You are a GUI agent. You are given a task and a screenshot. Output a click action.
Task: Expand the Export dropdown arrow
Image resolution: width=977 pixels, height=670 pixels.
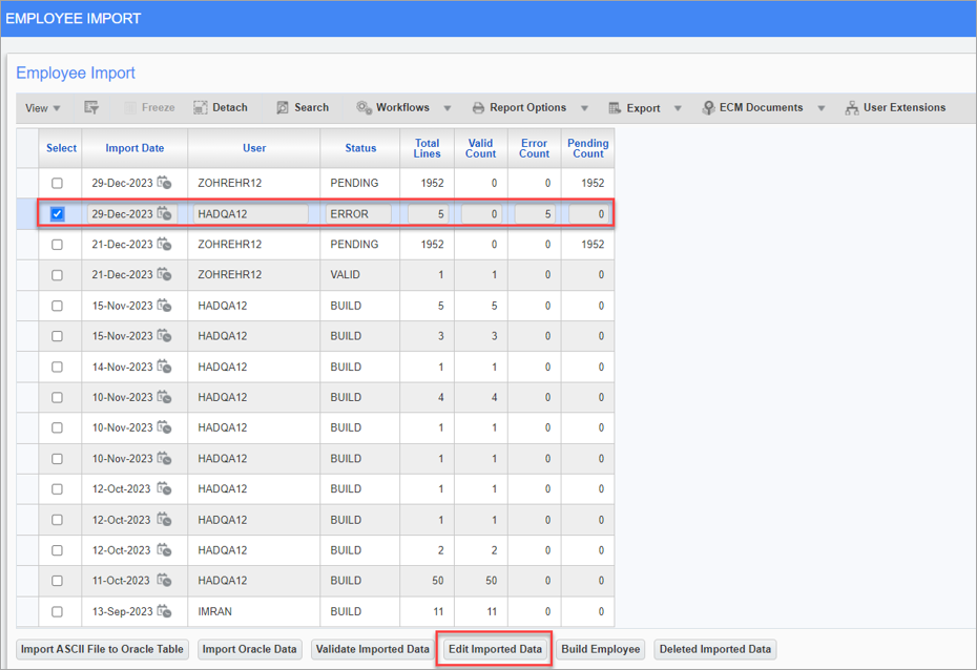tap(678, 108)
